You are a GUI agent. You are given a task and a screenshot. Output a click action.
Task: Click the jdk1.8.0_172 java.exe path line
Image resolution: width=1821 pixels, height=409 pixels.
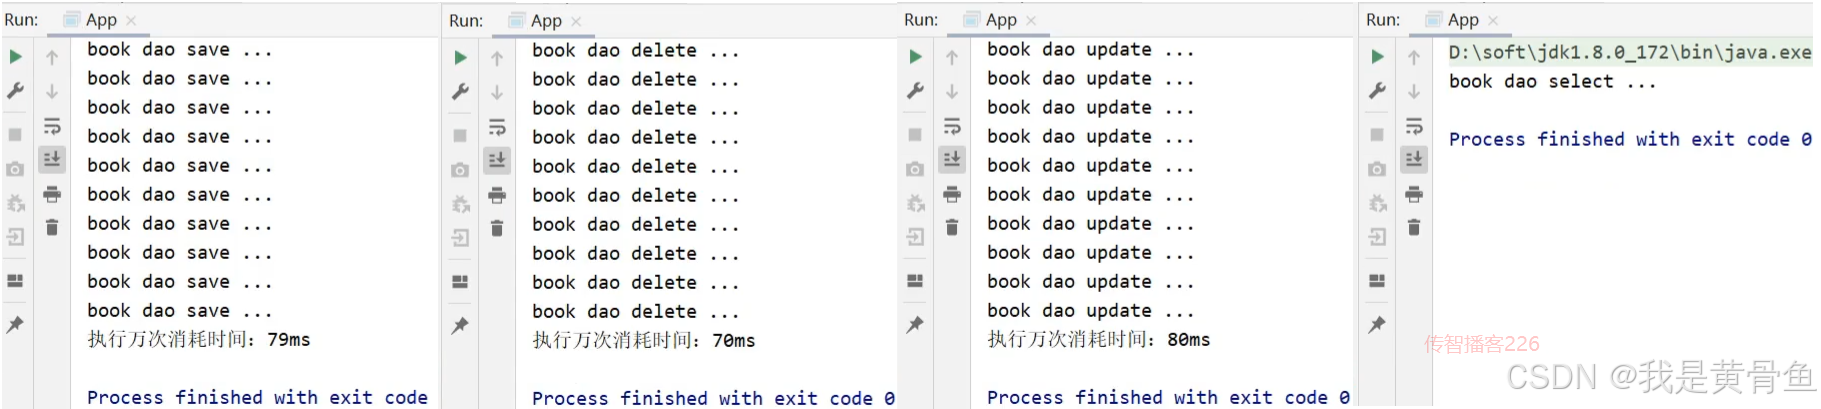[1630, 52]
